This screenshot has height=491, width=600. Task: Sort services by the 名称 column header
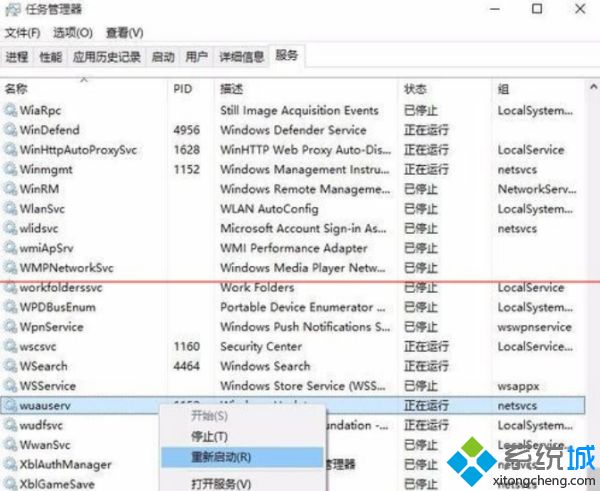pos(84,89)
